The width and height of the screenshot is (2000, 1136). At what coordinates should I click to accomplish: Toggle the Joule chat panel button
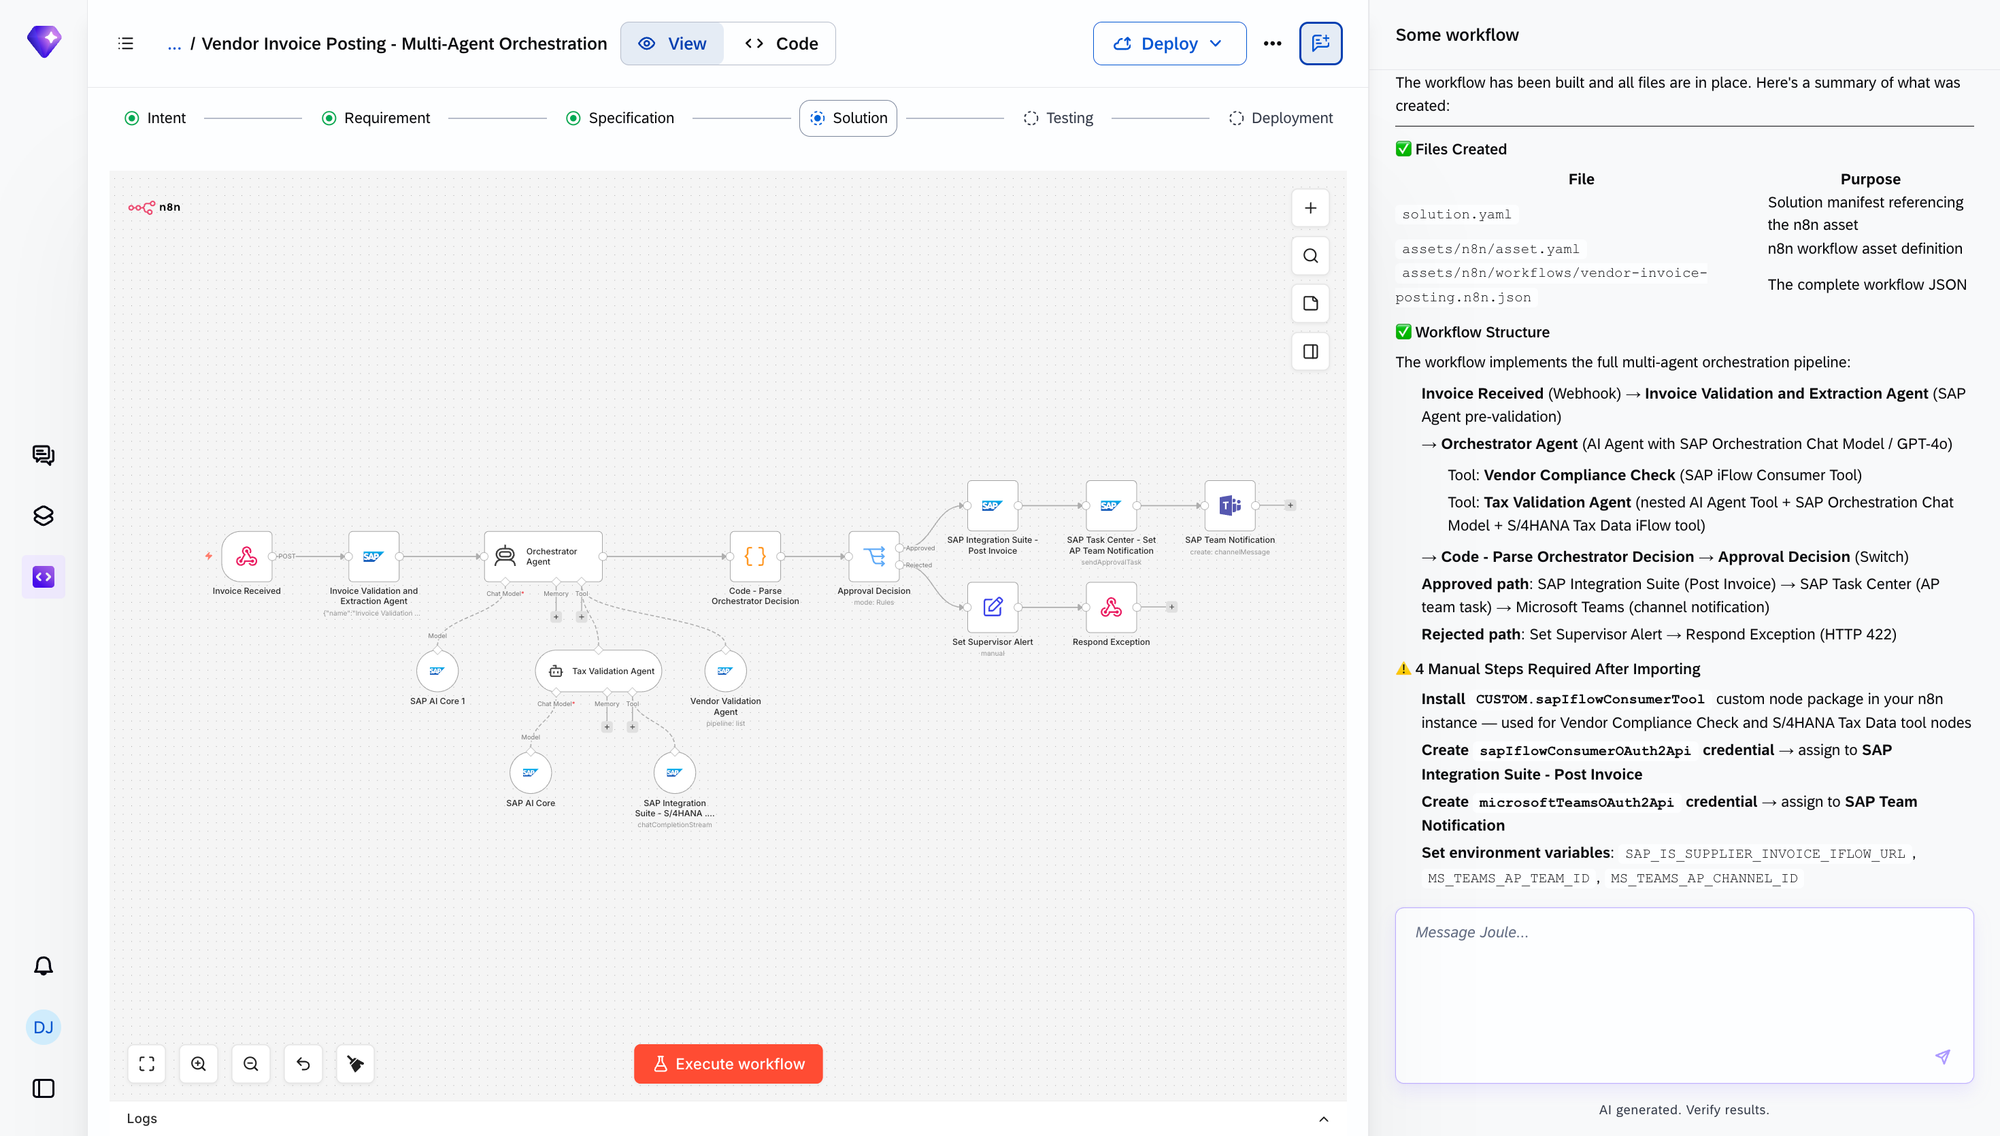(x=1320, y=44)
